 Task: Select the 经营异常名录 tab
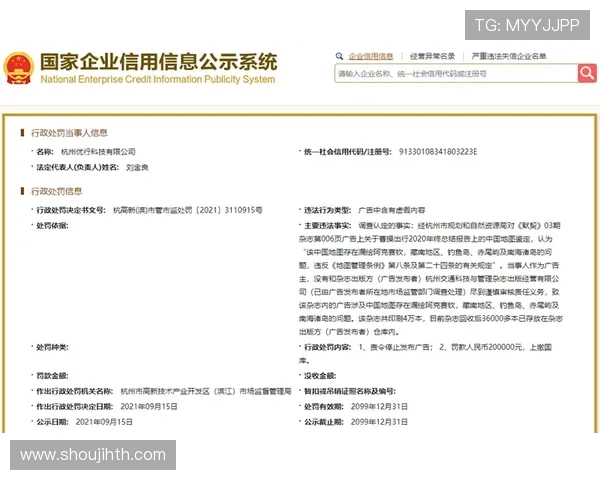432,56
